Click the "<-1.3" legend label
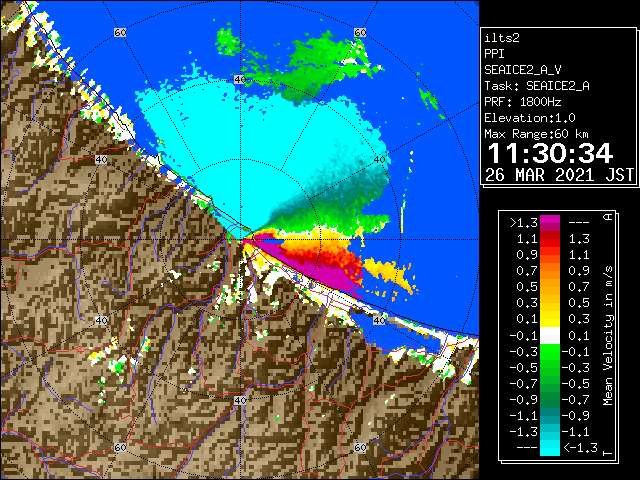 (580, 447)
